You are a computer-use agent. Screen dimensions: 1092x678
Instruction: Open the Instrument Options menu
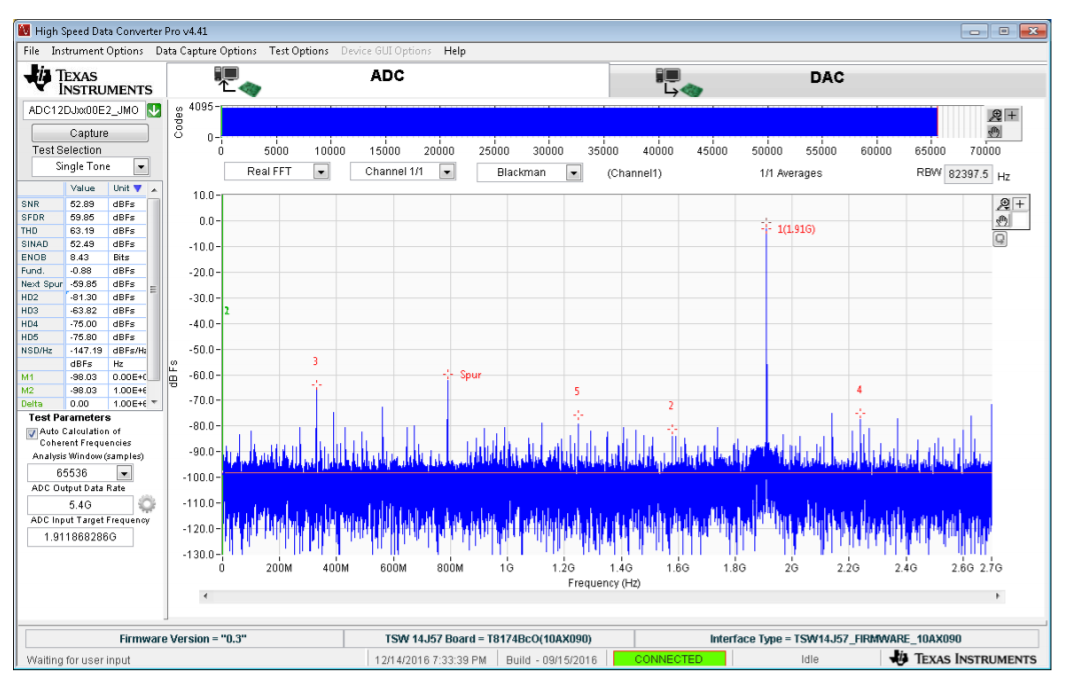pos(97,51)
